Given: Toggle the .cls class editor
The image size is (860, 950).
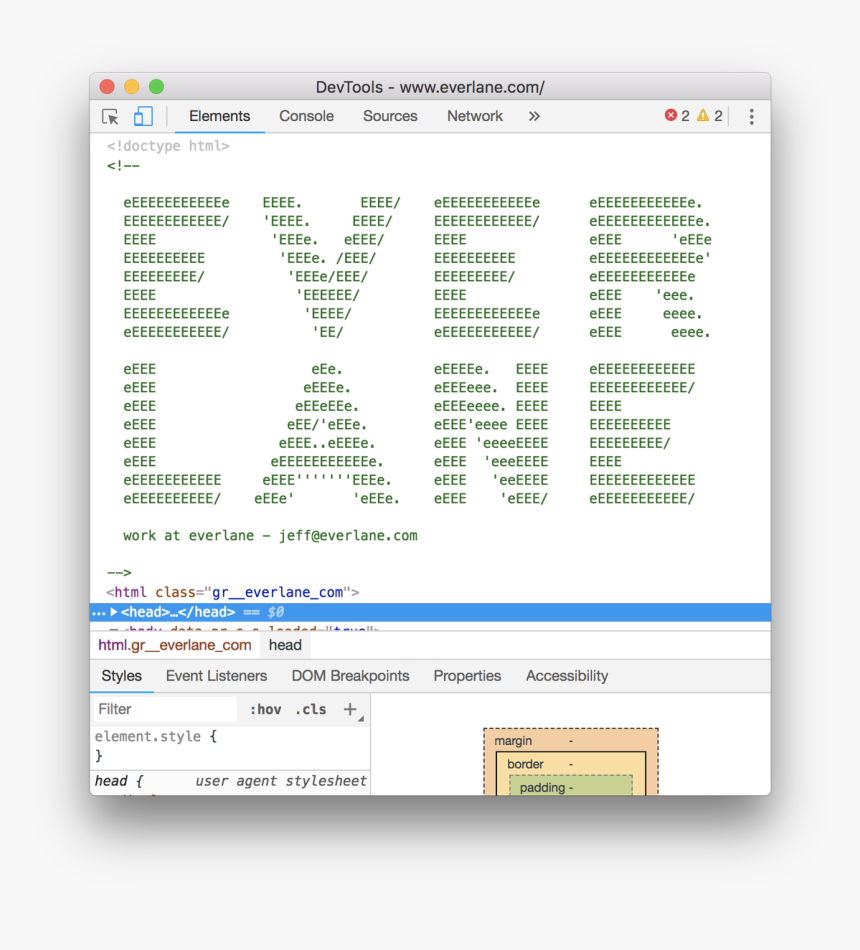Looking at the screenshot, I should [310, 709].
